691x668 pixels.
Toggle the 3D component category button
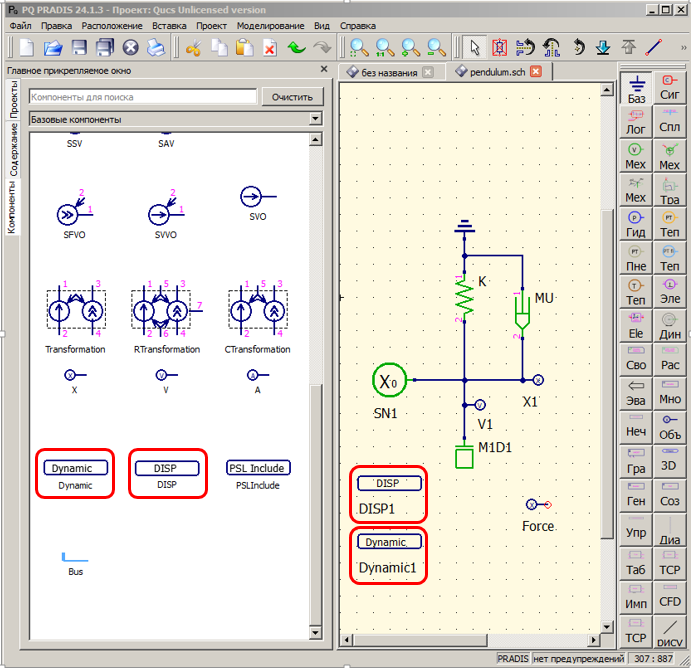669,462
